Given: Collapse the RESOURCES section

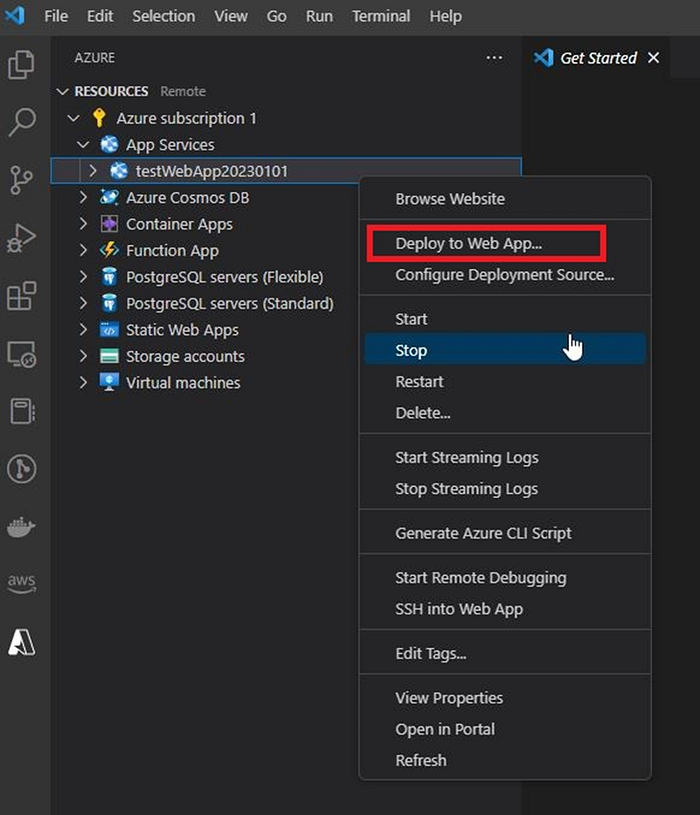Looking at the screenshot, I should [62, 91].
